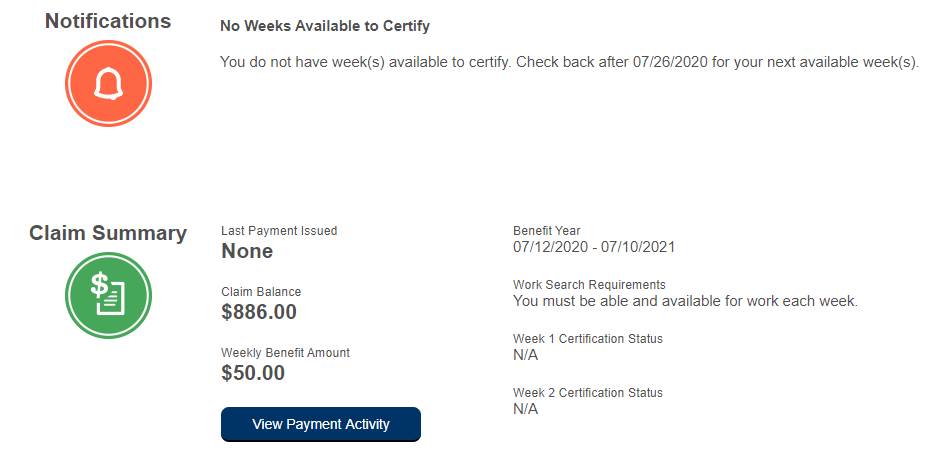Screen dimensions: 935x475
Task: Click the Week 1 Certification Status label
Action: click(x=587, y=339)
